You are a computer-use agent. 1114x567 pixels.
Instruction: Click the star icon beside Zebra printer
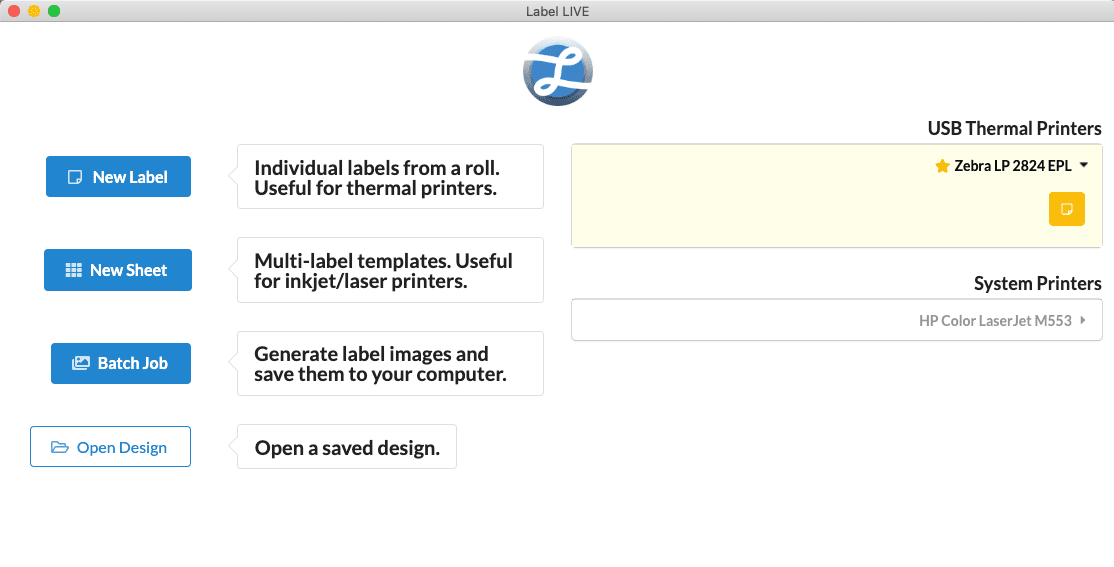[x=942, y=166]
